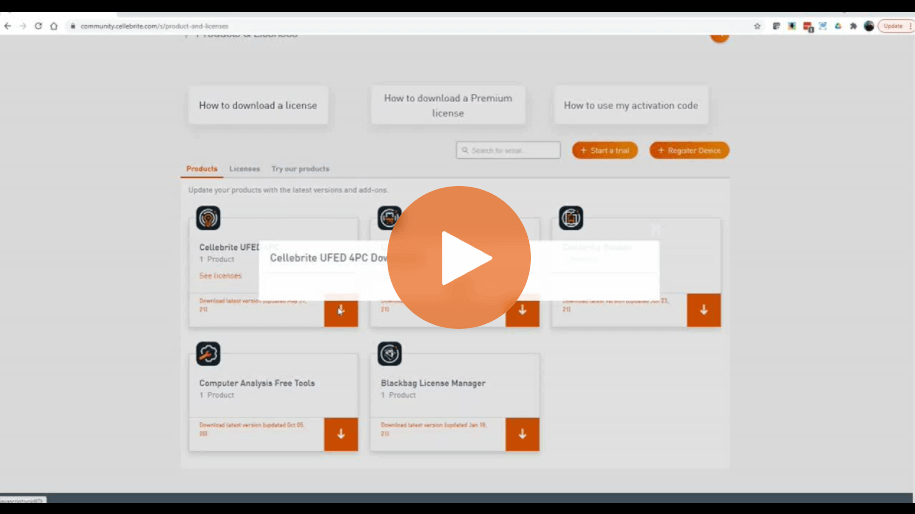Play the video with the orange play button
This screenshot has height=514, width=915.
coord(459,257)
